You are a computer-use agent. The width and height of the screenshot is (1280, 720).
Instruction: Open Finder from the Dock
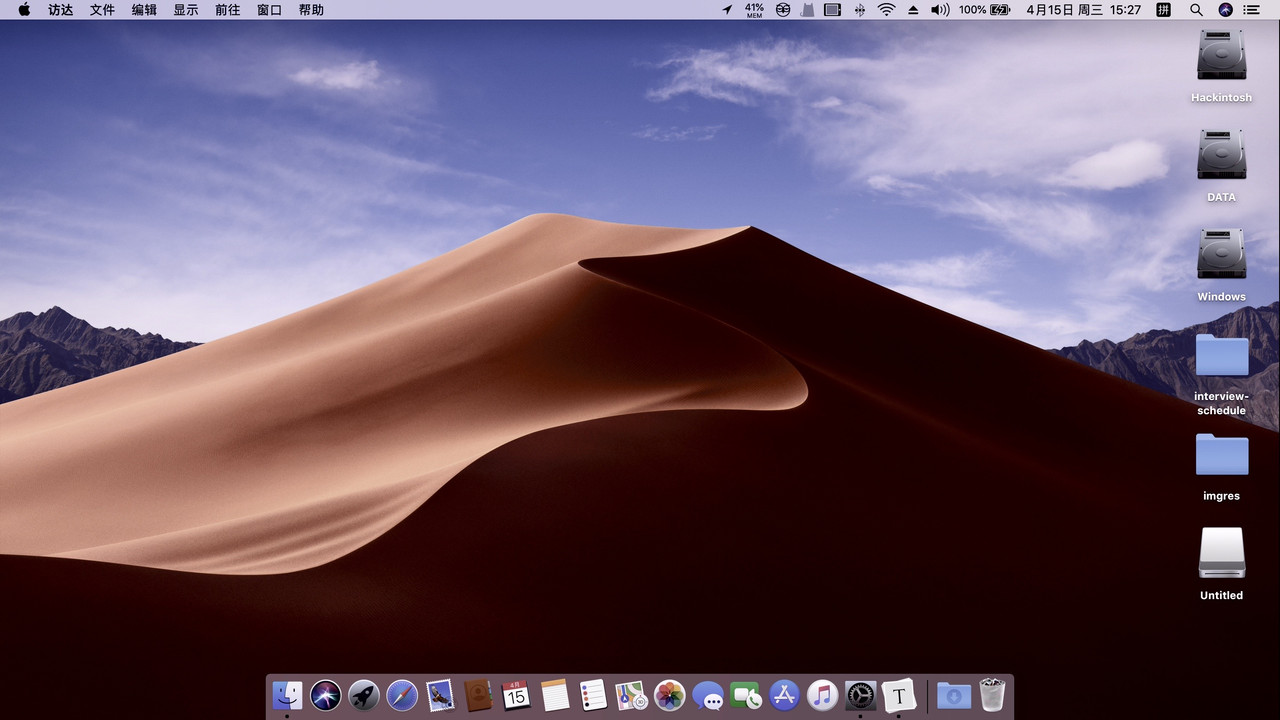click(x=287, y=694)
